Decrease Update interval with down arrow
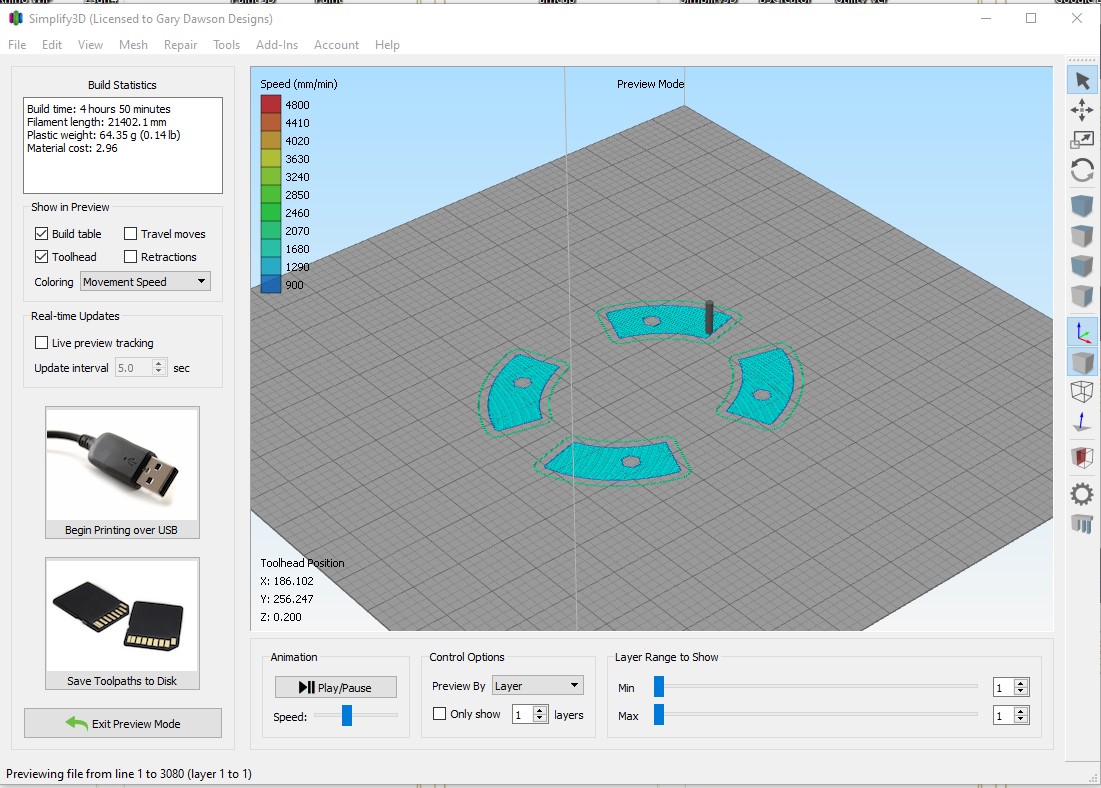Viewport: 1101px width, 788px height. (159, 372)
